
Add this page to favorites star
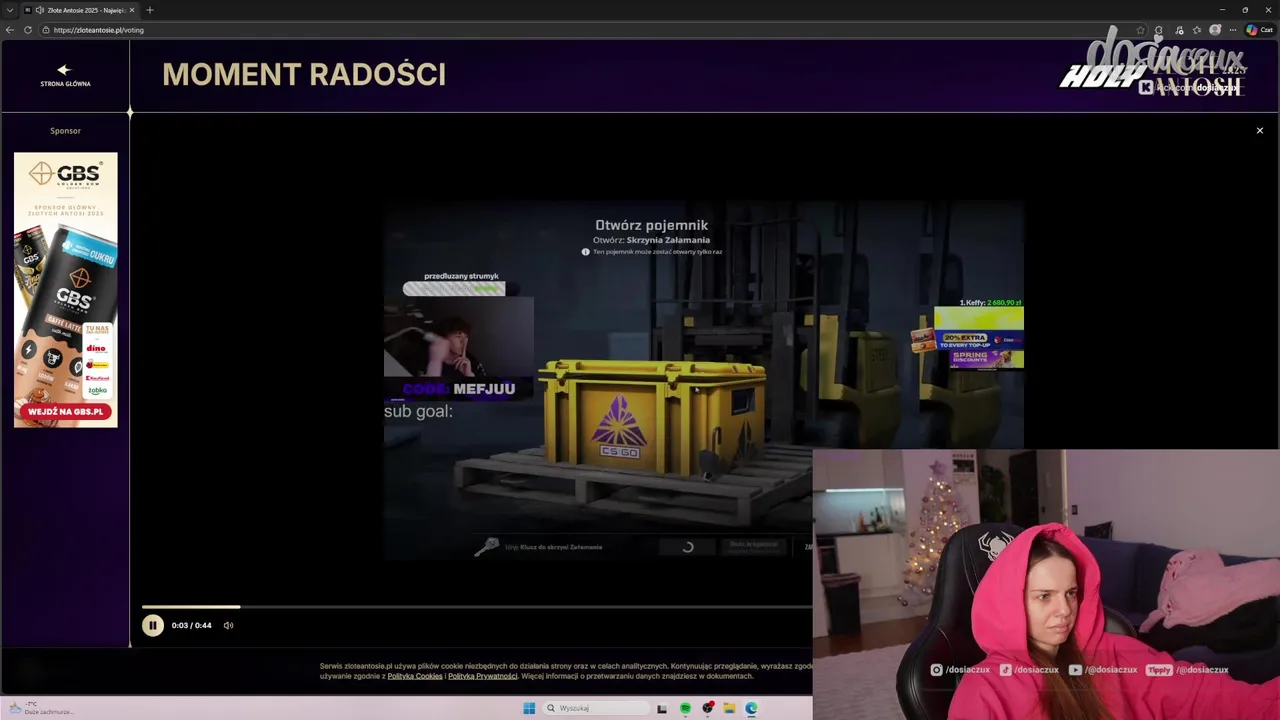click(x=1140, y=30)
